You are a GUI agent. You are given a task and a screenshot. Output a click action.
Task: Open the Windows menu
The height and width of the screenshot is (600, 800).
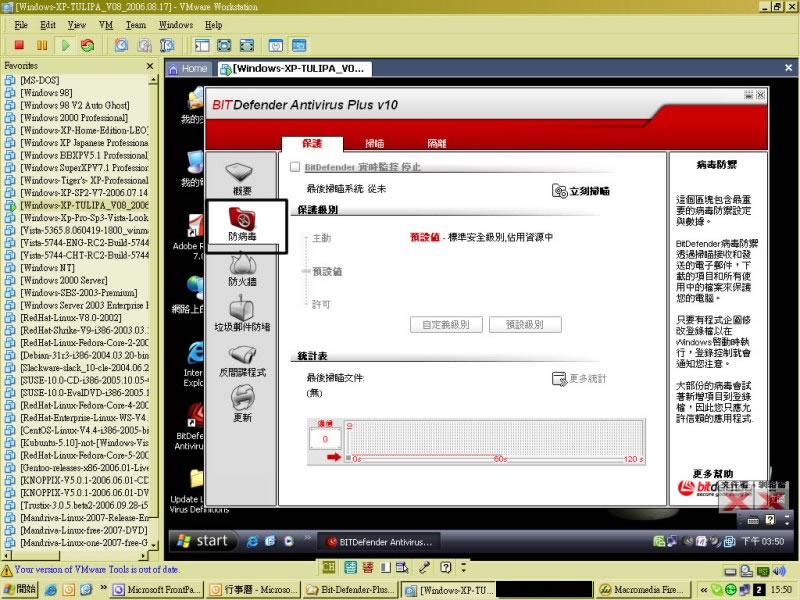pyautogui.click(x=176, y=24)
